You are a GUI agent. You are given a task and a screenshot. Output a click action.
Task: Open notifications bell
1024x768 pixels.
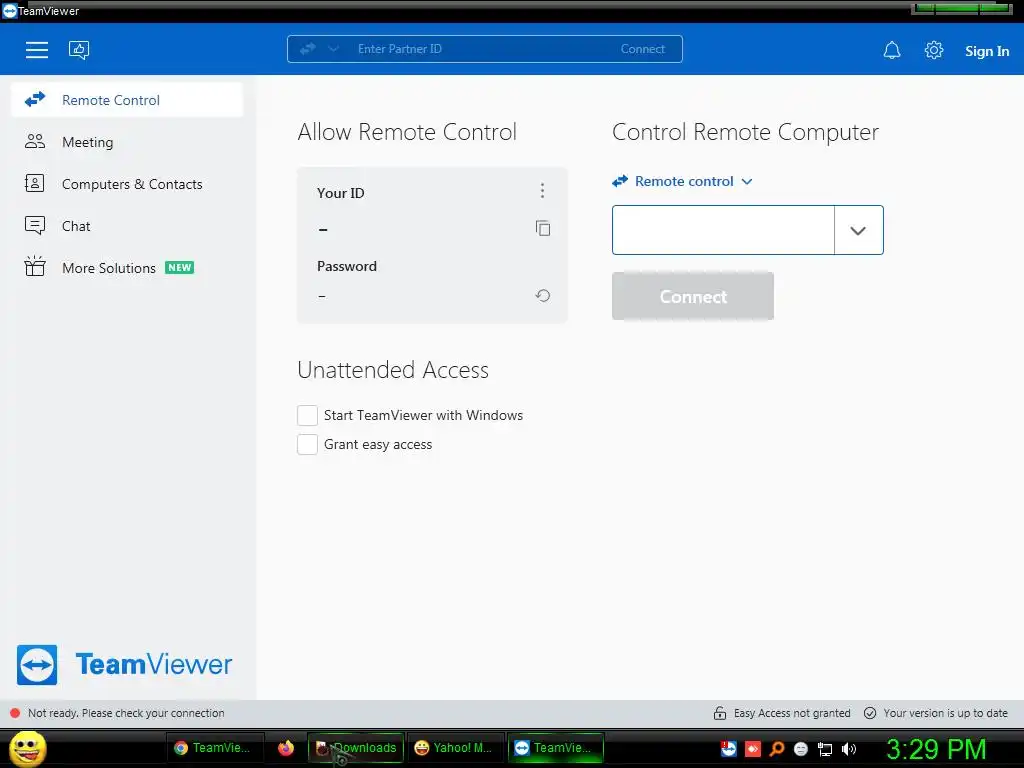(x=892, y=50)
